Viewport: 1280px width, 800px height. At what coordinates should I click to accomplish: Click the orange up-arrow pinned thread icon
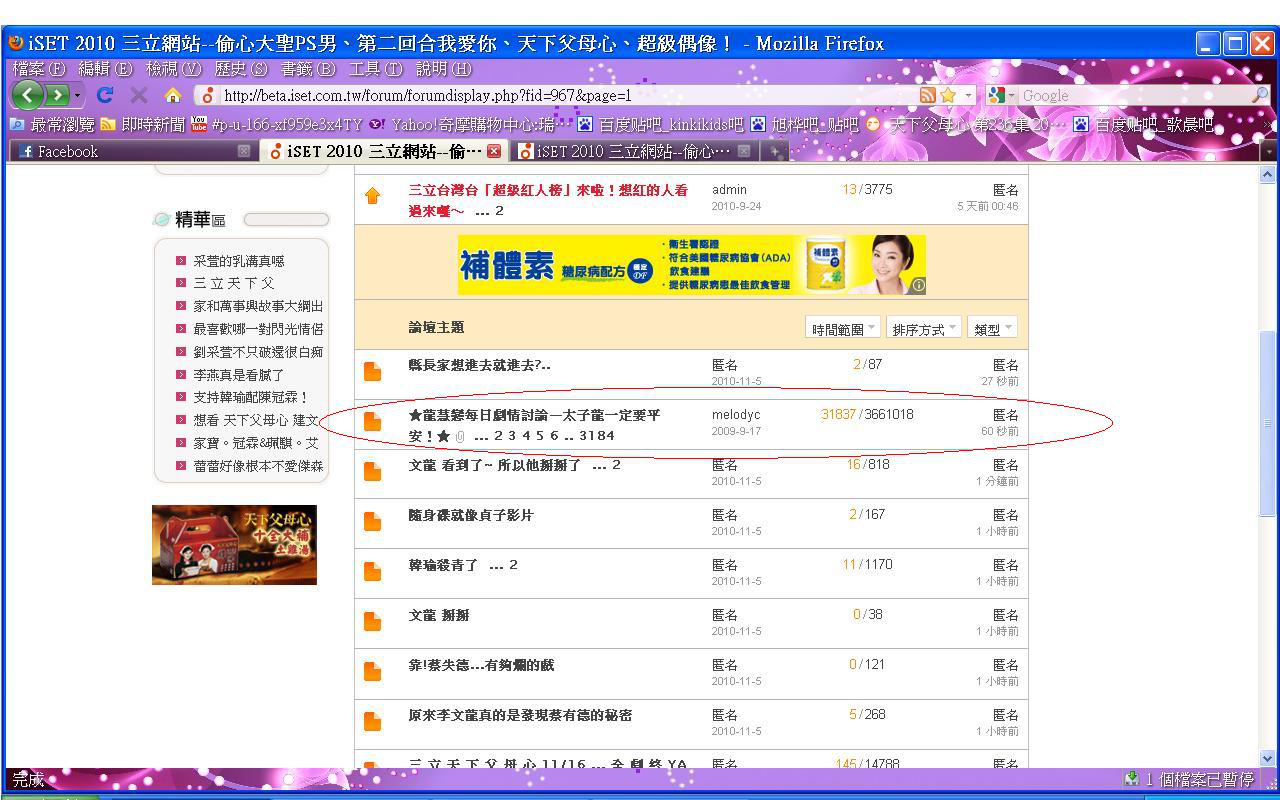[x=373, y=196]
